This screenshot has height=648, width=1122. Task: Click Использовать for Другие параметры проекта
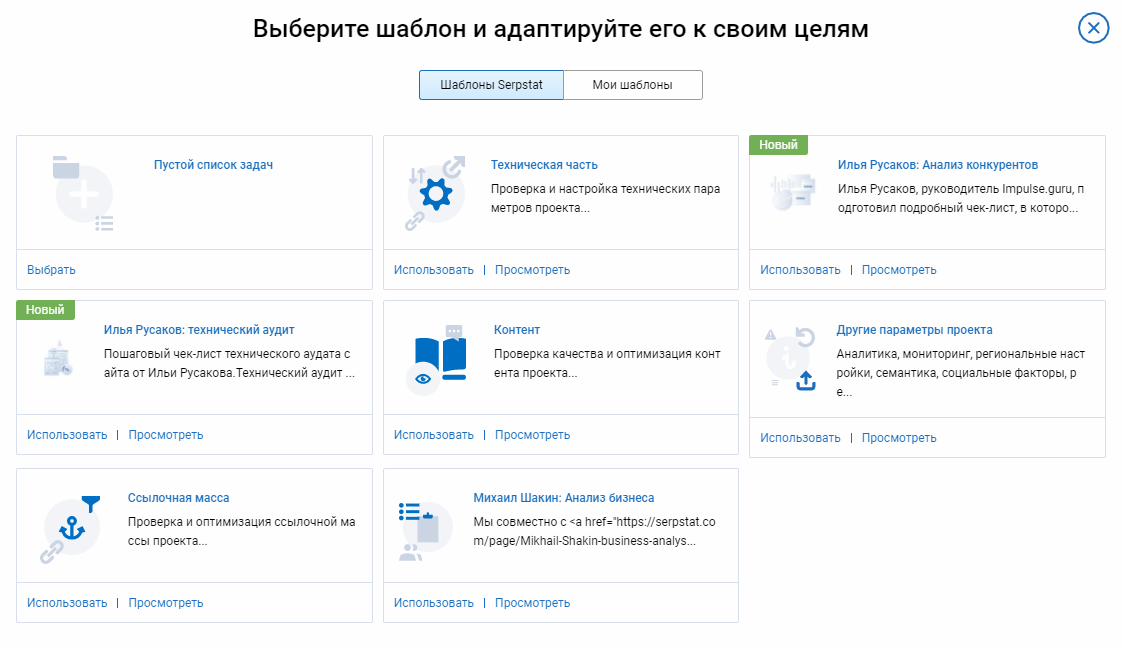point(800,438)
